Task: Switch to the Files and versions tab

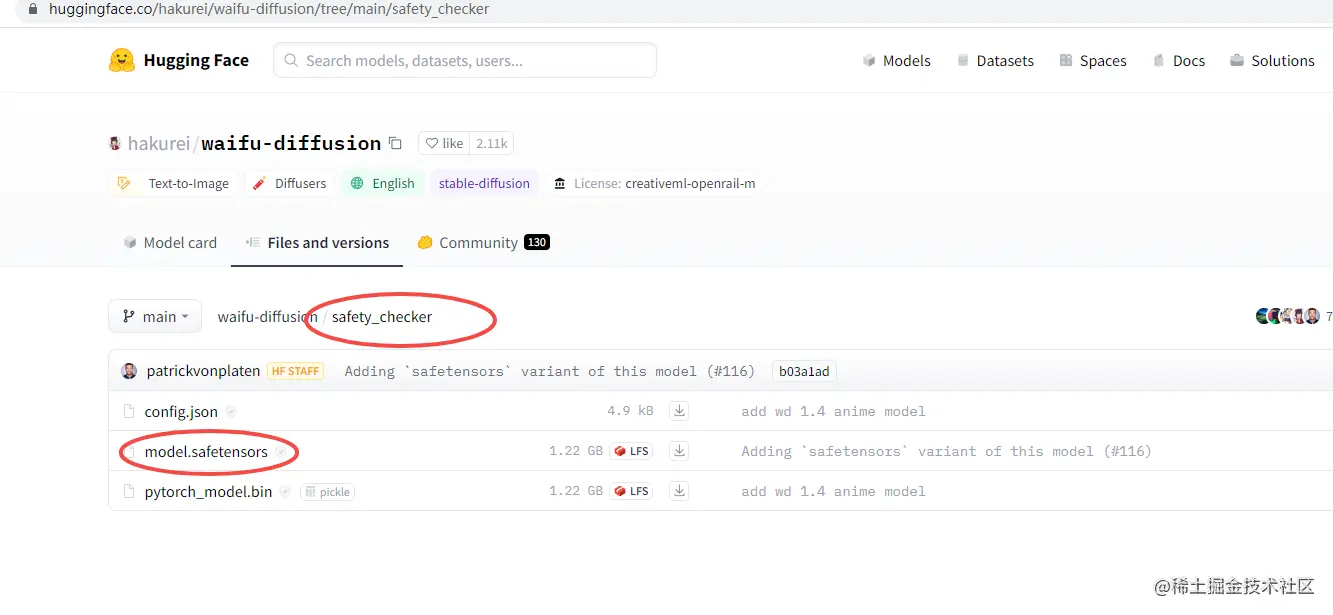Action: click(317, 242)
